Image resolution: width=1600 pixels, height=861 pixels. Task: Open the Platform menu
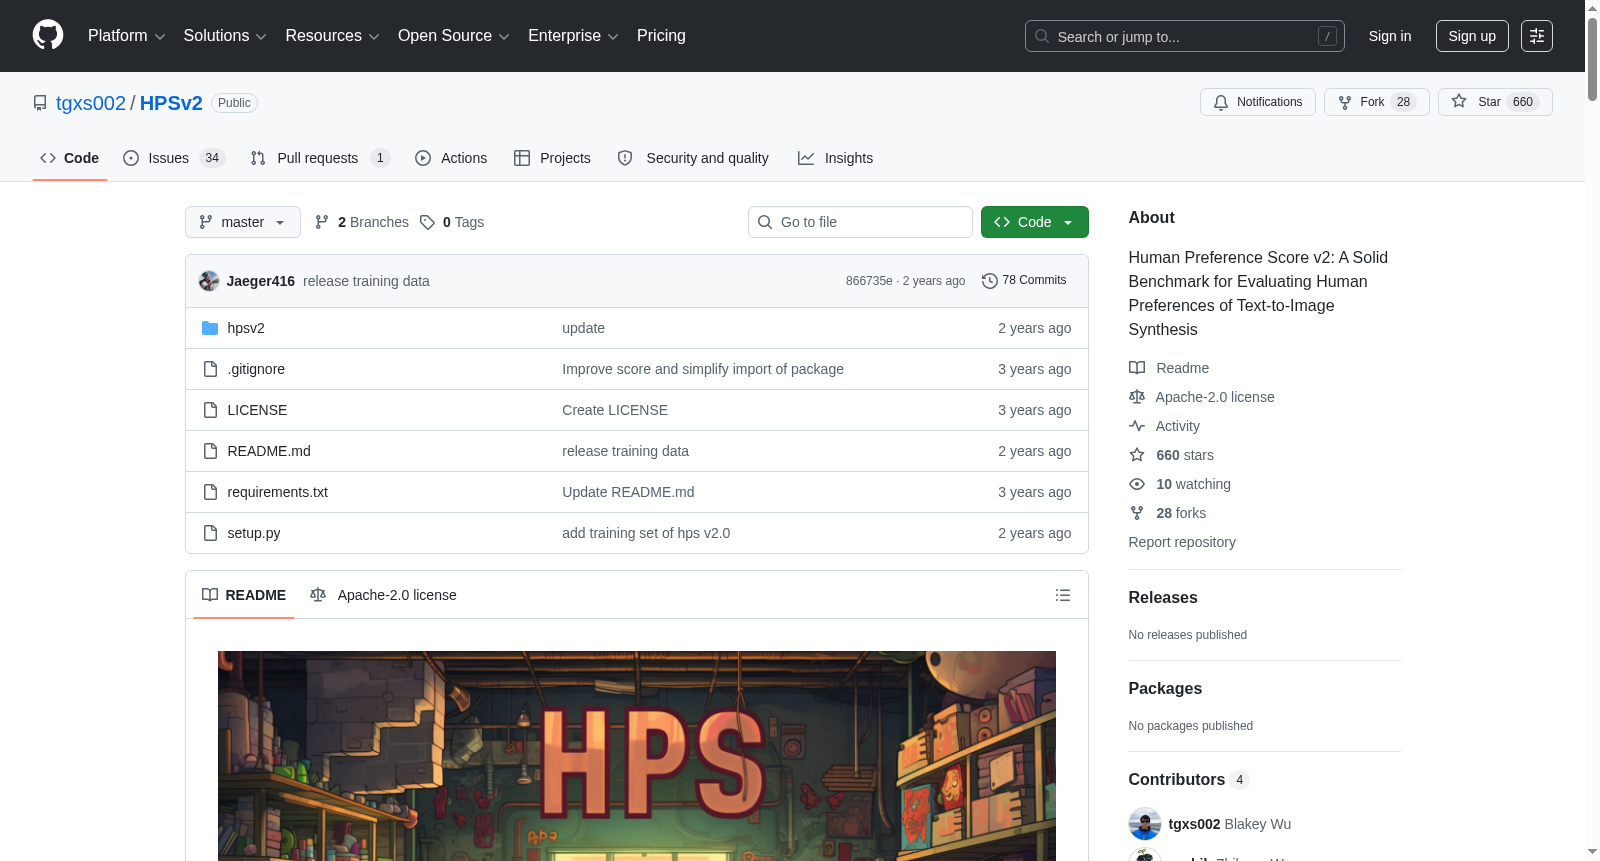(x=126, y=36)
